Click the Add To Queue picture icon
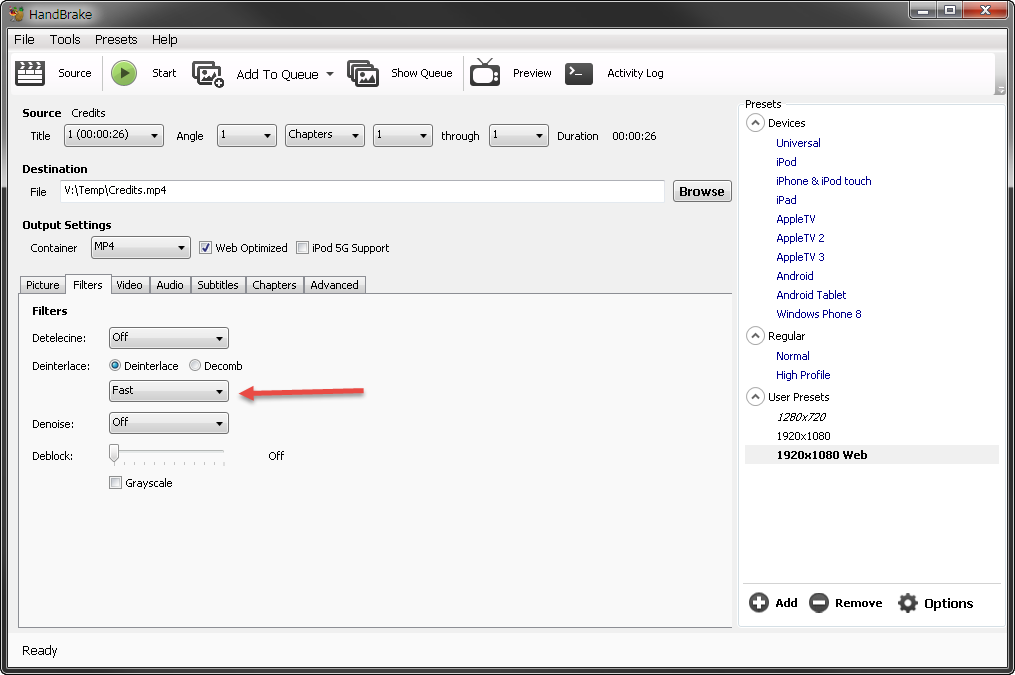 pyautogui.click(x=208, y=74)
